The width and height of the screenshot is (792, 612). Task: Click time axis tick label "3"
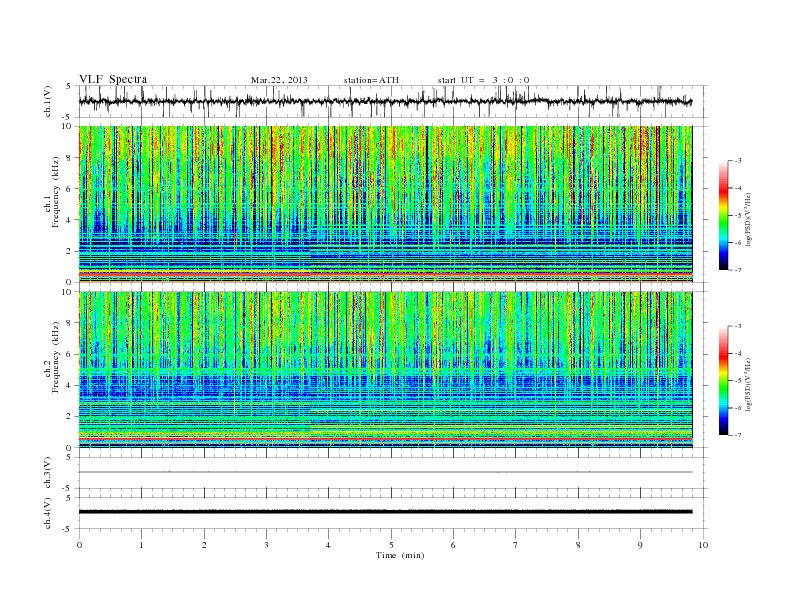coord(266,545)
